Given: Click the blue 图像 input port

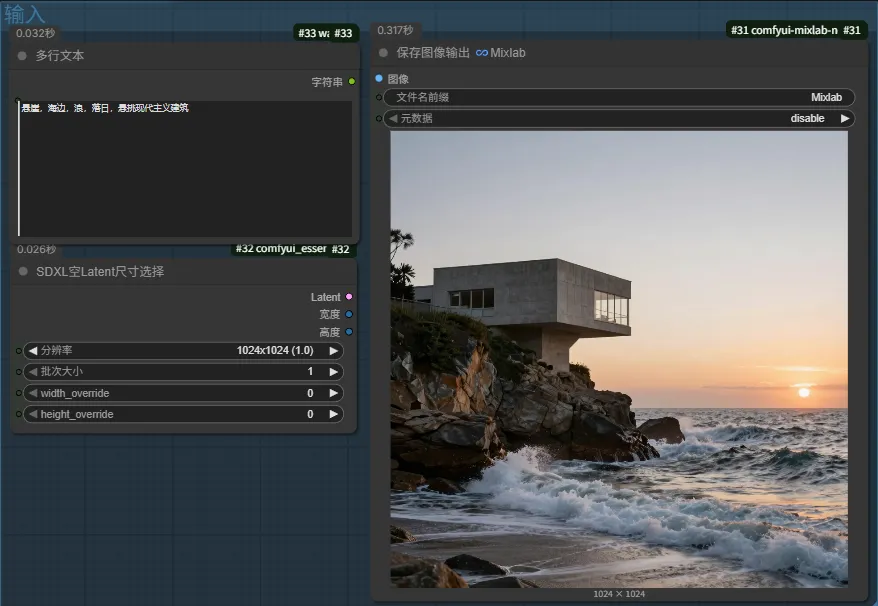Looking at the screenshot, I should pyautogui.click(x=379, y=78).
